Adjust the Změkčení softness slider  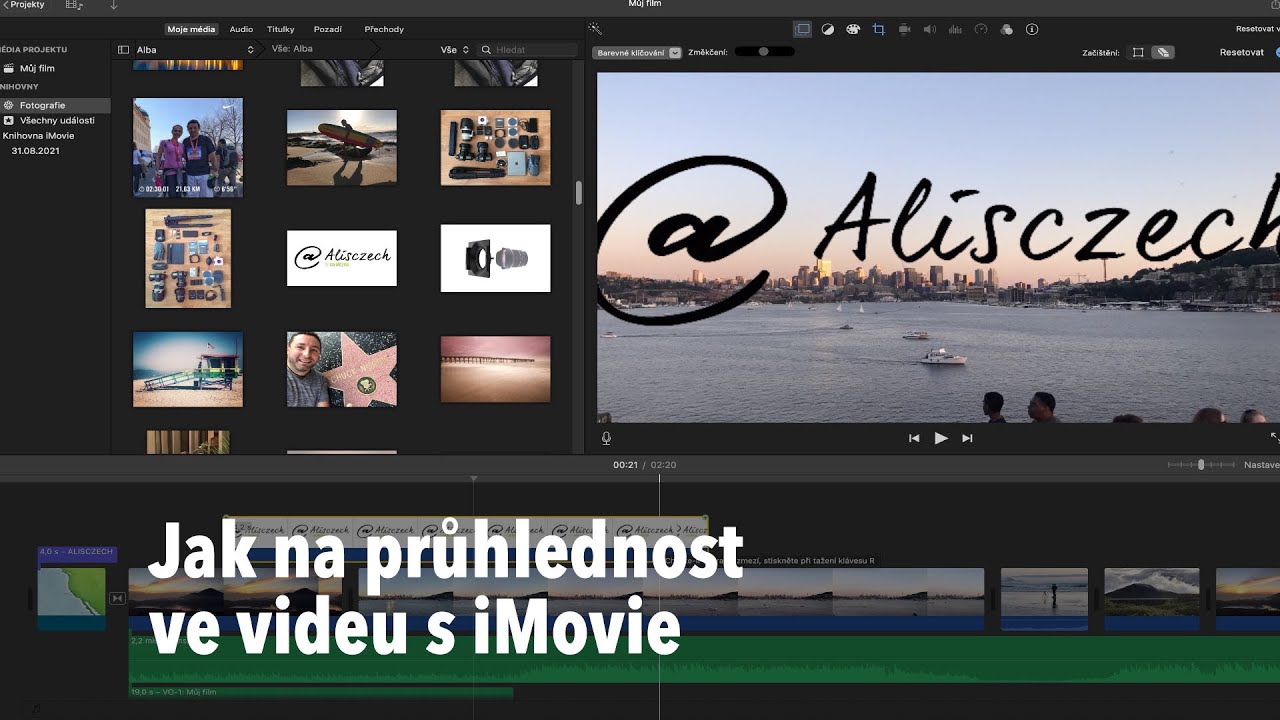[764, 52]
